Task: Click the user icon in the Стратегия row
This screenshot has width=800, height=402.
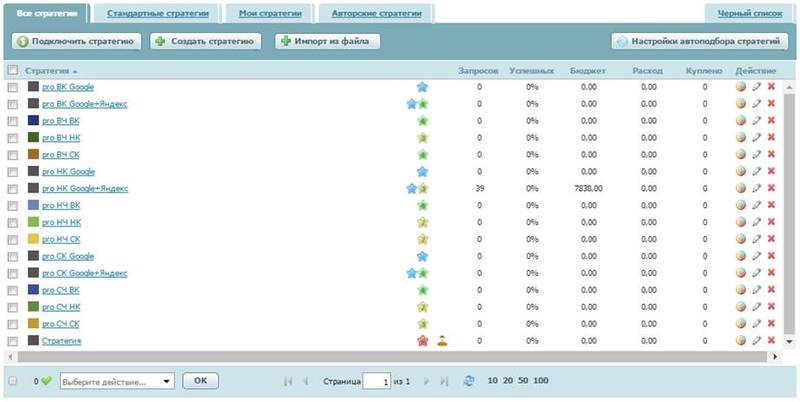Action: point(442,341)
